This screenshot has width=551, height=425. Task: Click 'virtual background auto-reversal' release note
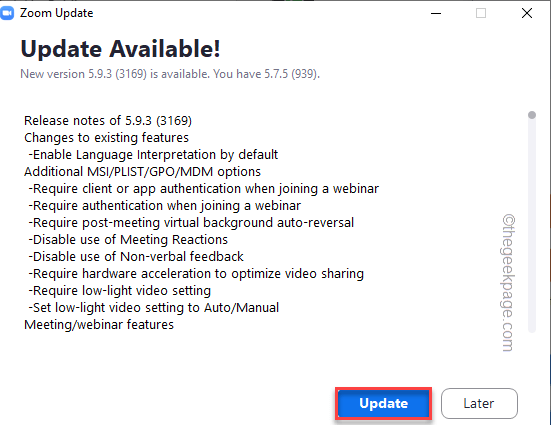point(191,223)
